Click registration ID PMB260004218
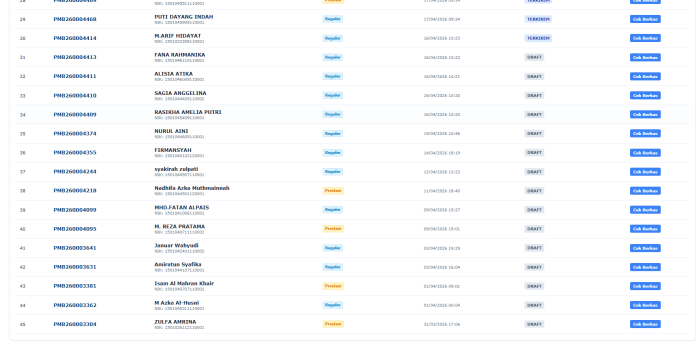Viewport: 700px width, 360px height. [x=75, y=191]
